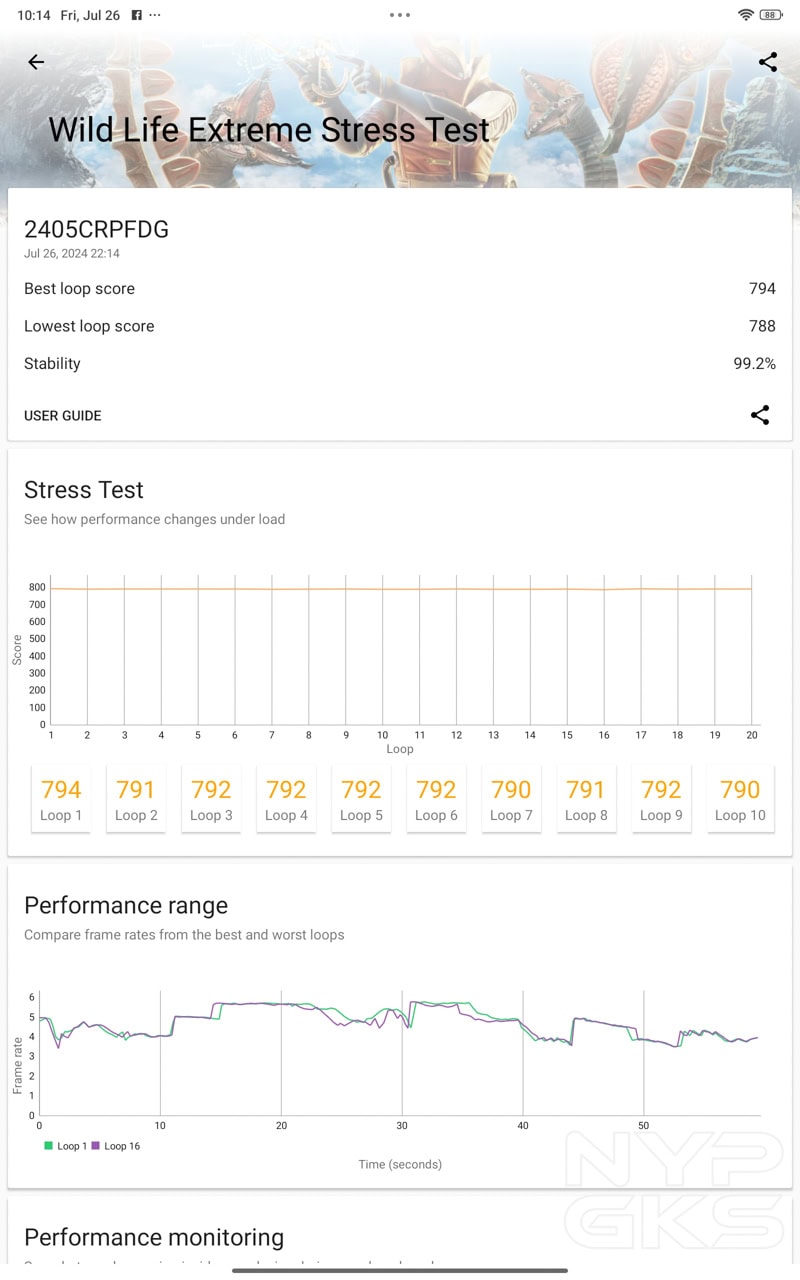Tap the three-dot handle at top center
800x1280 pixels.
[x=400, y=15]
